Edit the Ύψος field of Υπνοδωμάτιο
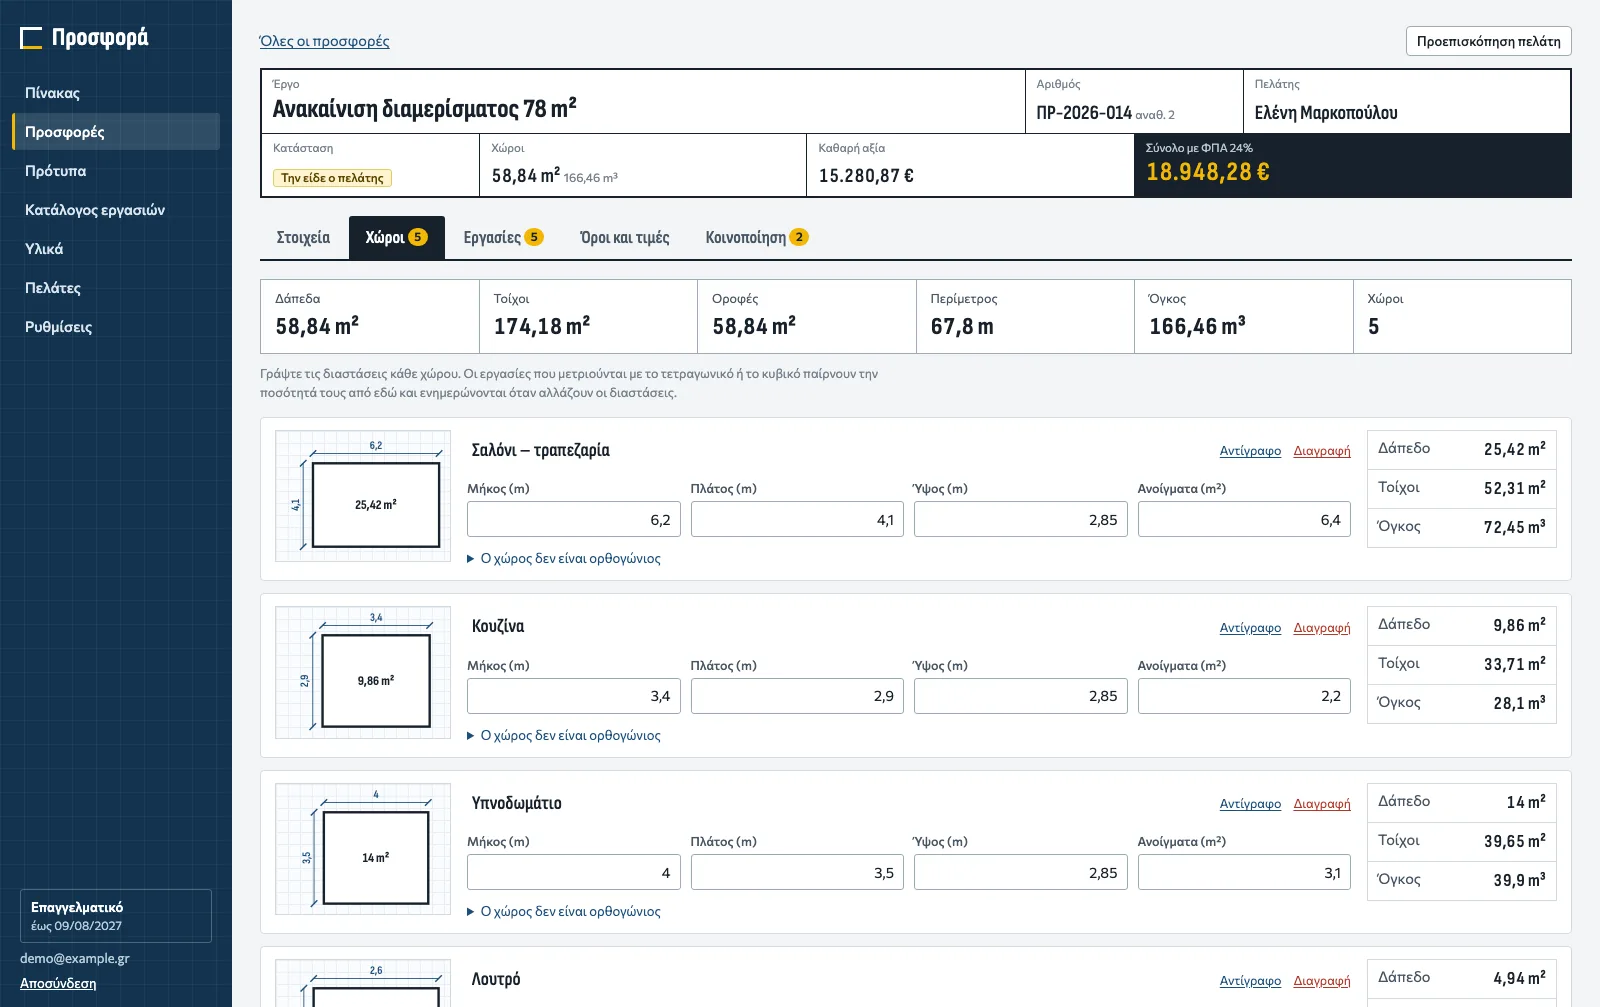 point(1021,873)
